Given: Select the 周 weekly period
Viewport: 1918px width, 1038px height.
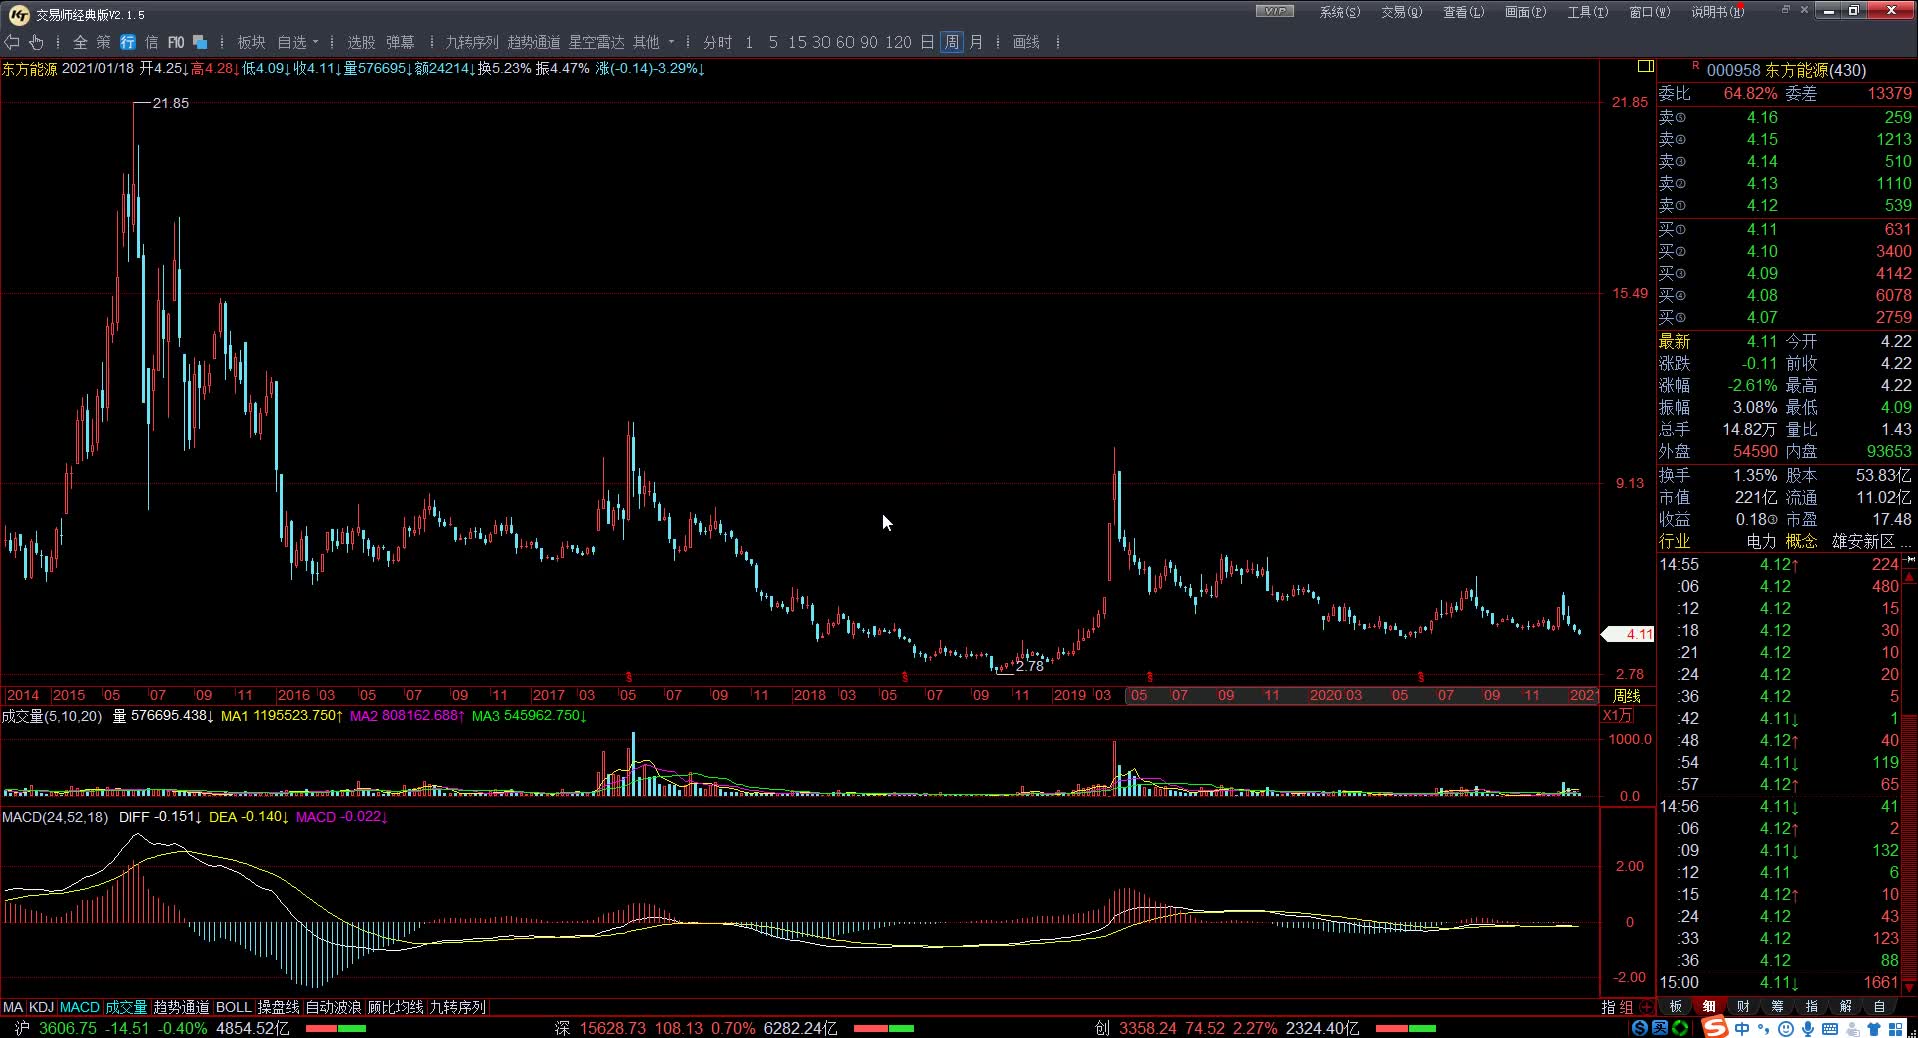Looking at the screenshot, I should (952, 42).
